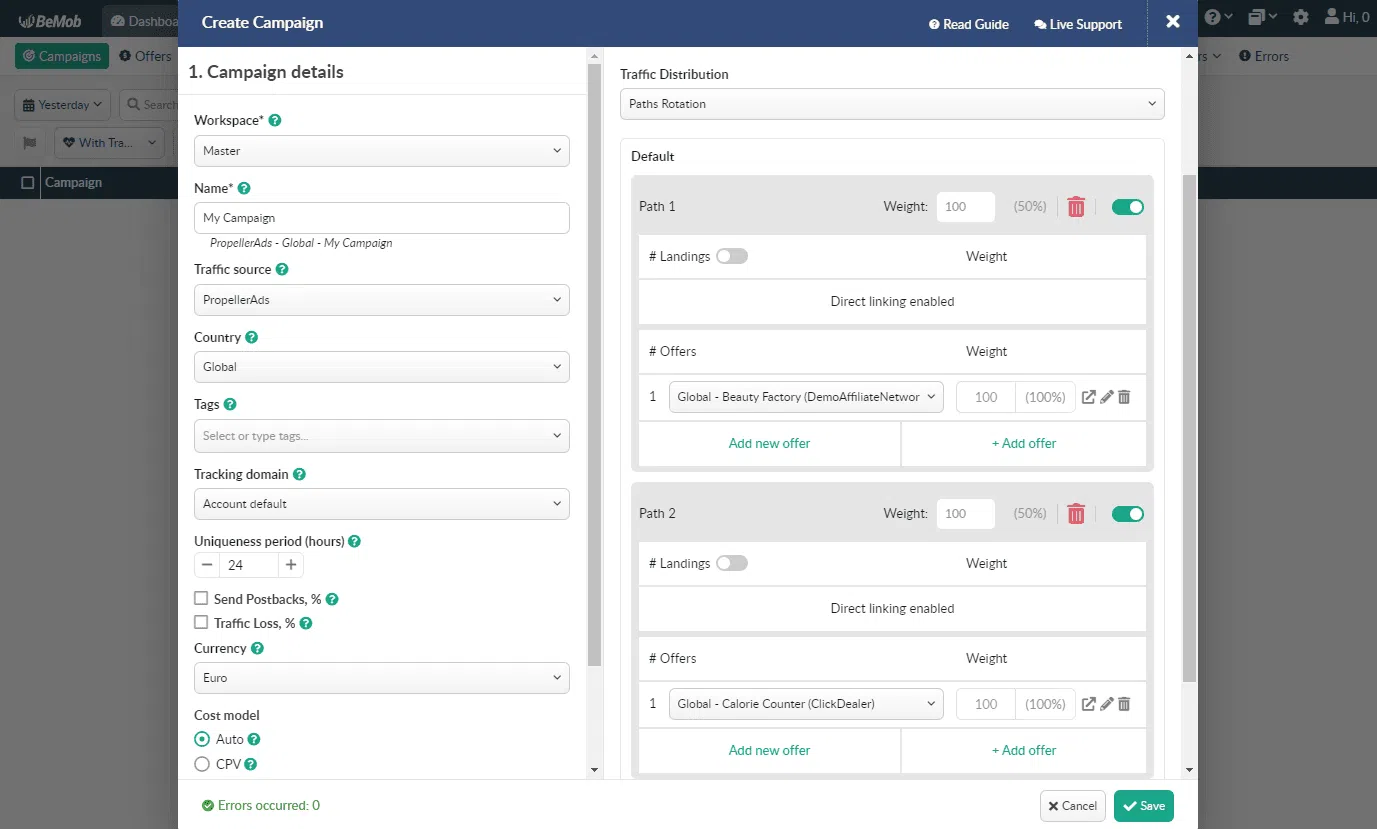Check the Send Postbacks checkbox

[202, 598]
